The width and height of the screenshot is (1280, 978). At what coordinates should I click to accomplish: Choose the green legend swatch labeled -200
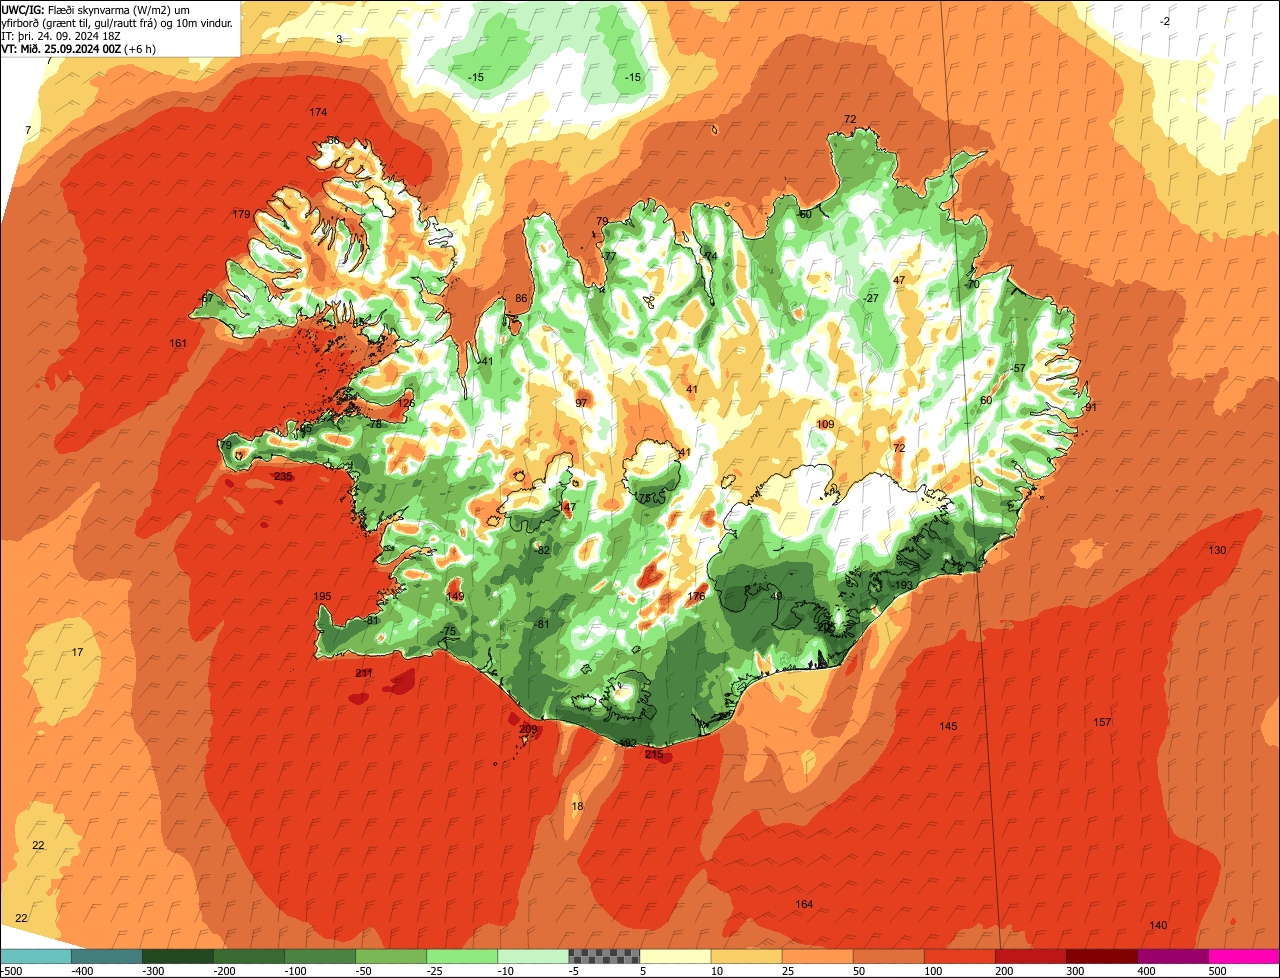tap(248, 957)
